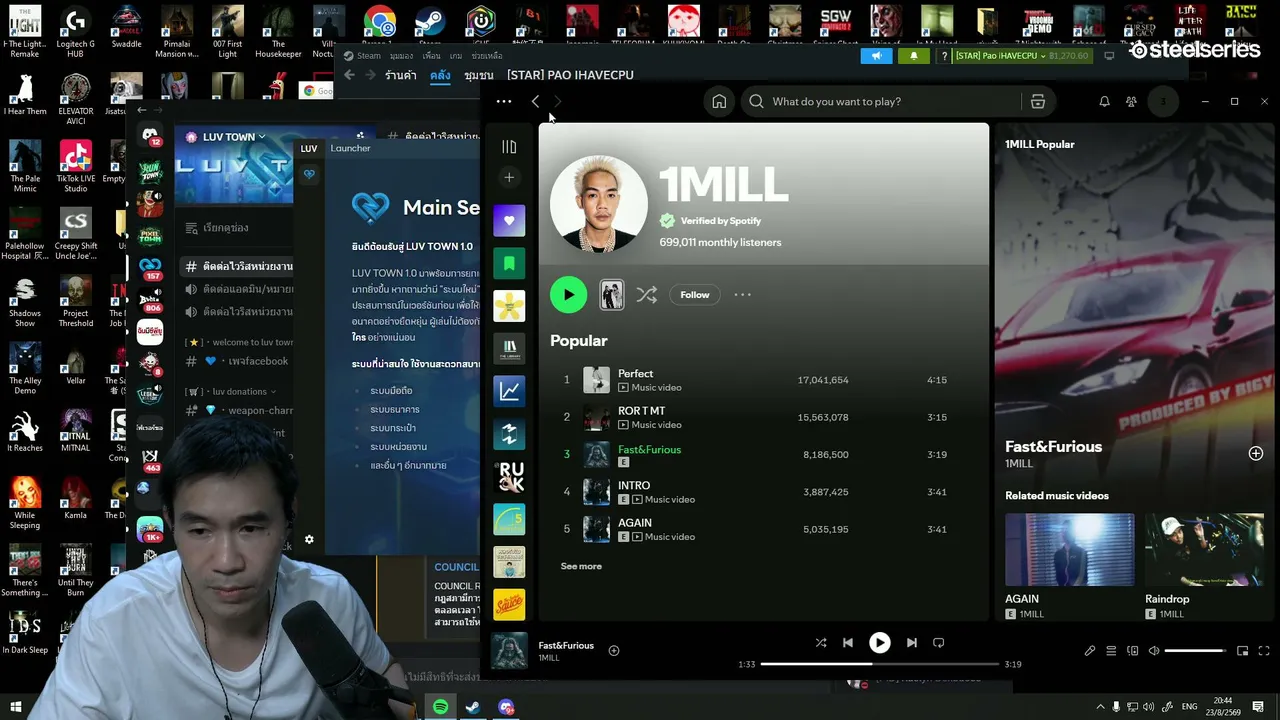Viewport: 1280px width, 720px height.
Task: Open Liked Songs playlist in sidebar
Action: point(509,220)
